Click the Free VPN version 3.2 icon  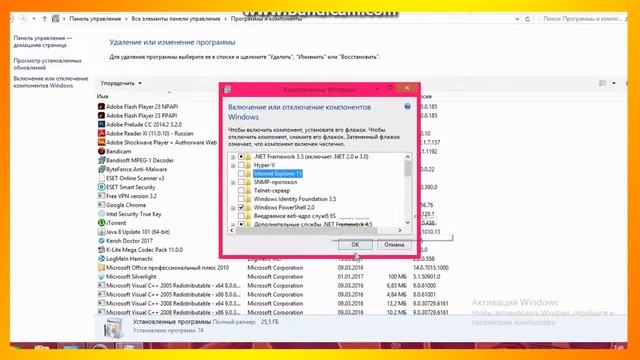pyautogui.click(x=101, y=196)
